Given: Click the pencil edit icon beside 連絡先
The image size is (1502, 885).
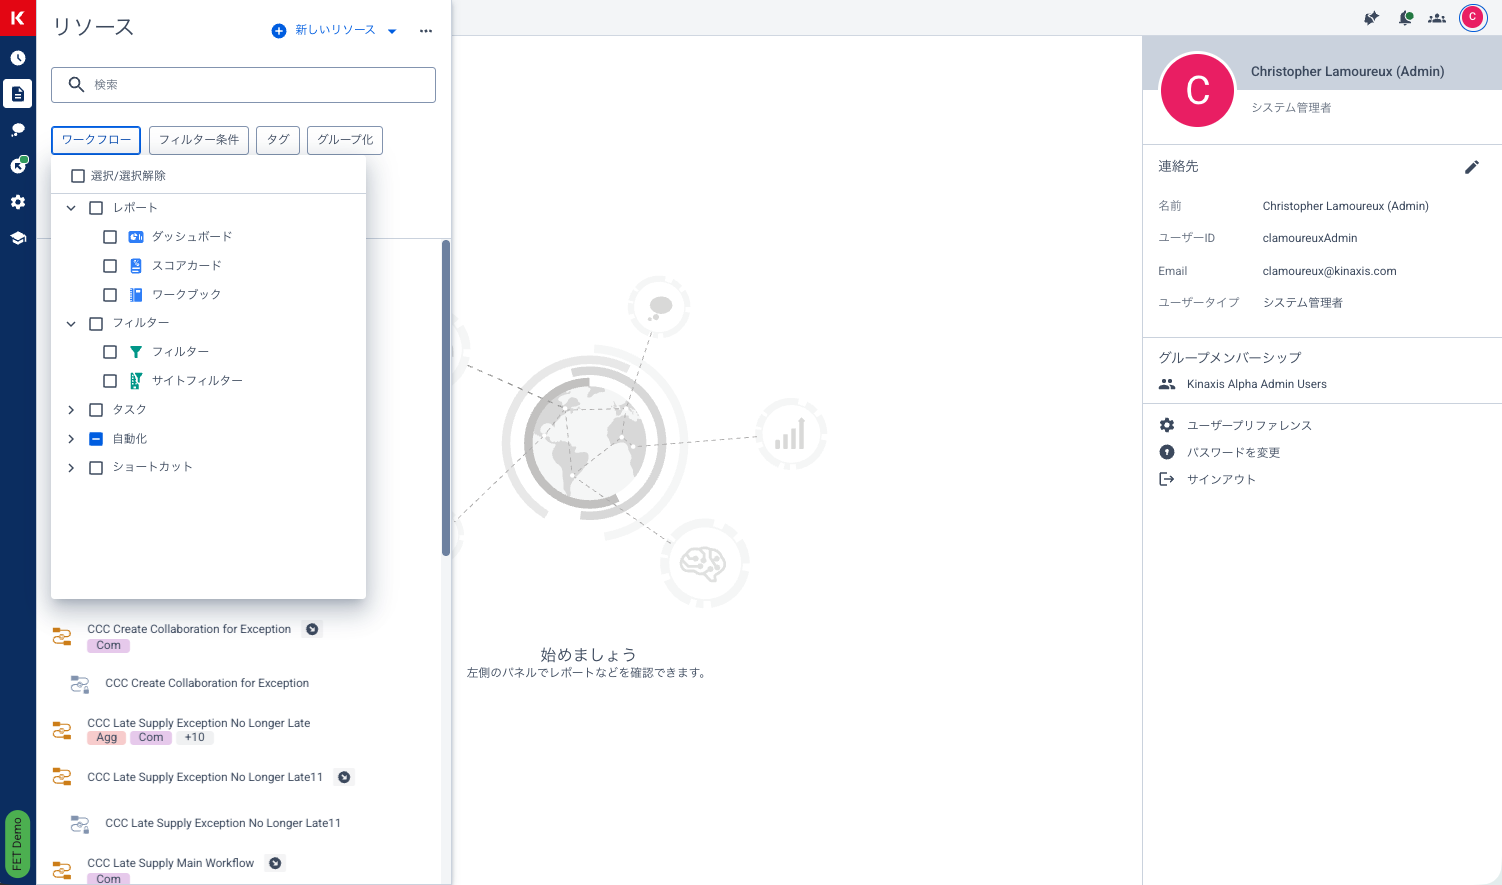Looking at the screenshot, I should coord(1471,167).
